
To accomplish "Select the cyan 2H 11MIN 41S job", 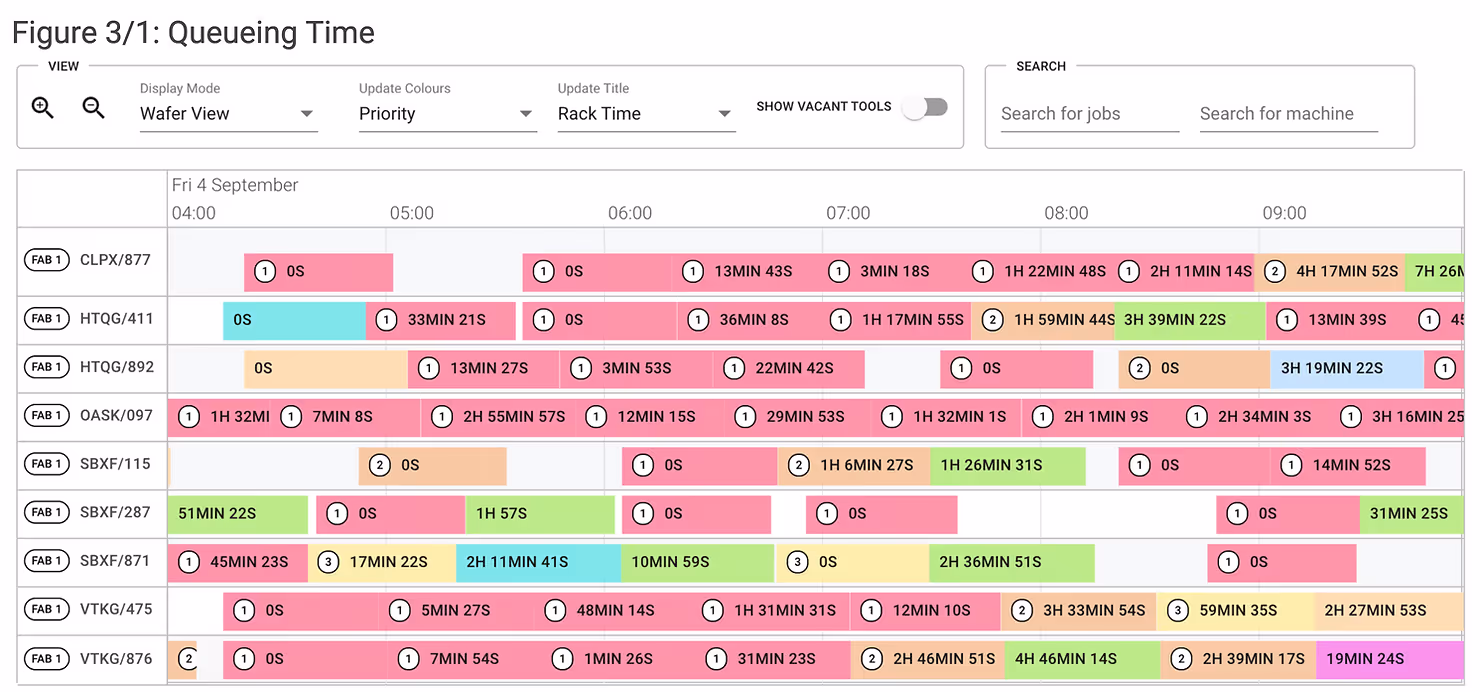I will [x=539, y=562].
